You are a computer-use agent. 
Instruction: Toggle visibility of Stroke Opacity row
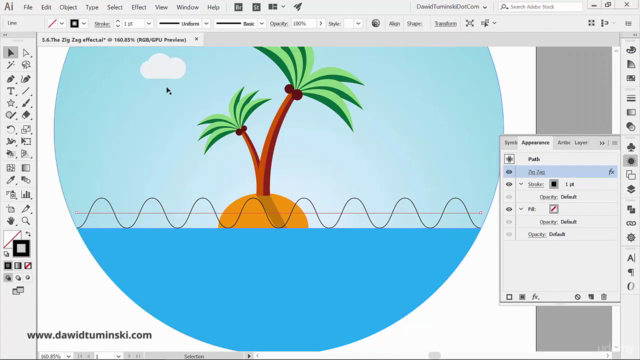point(509,197)
